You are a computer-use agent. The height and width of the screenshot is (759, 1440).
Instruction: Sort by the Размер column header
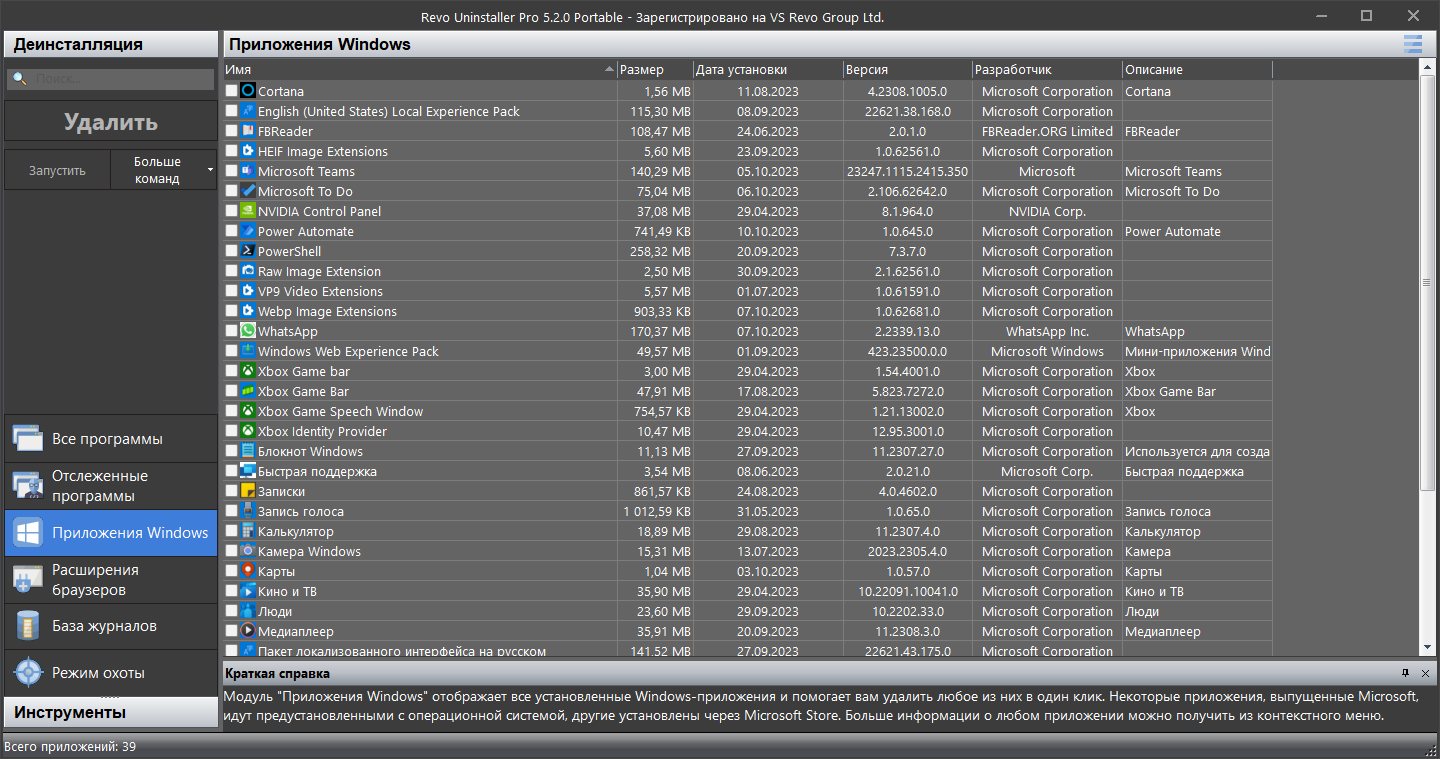(x=655, y=70)
